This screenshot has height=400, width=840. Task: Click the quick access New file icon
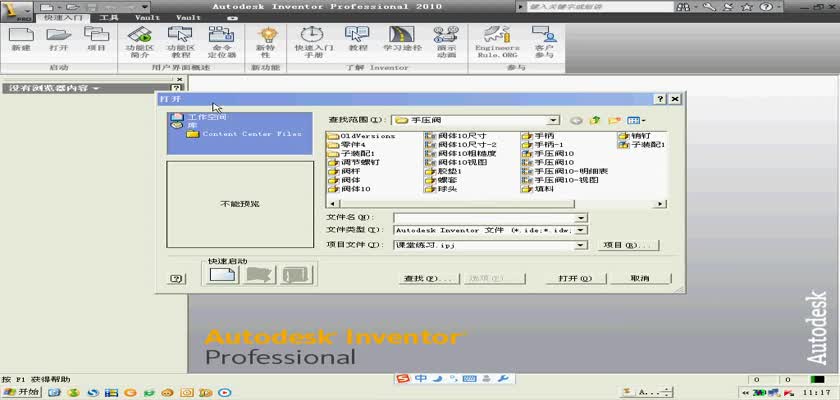coord(46,7)
